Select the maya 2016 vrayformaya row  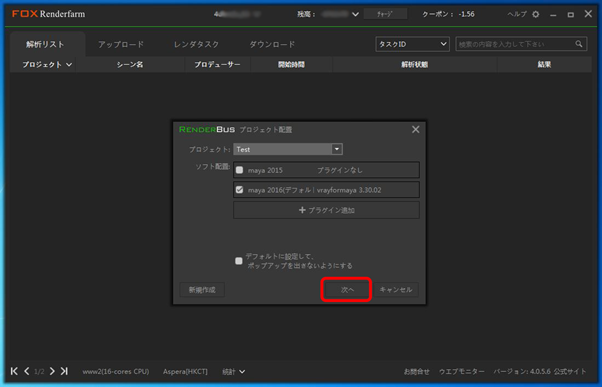pyautogui.click(x=326, y=190)
